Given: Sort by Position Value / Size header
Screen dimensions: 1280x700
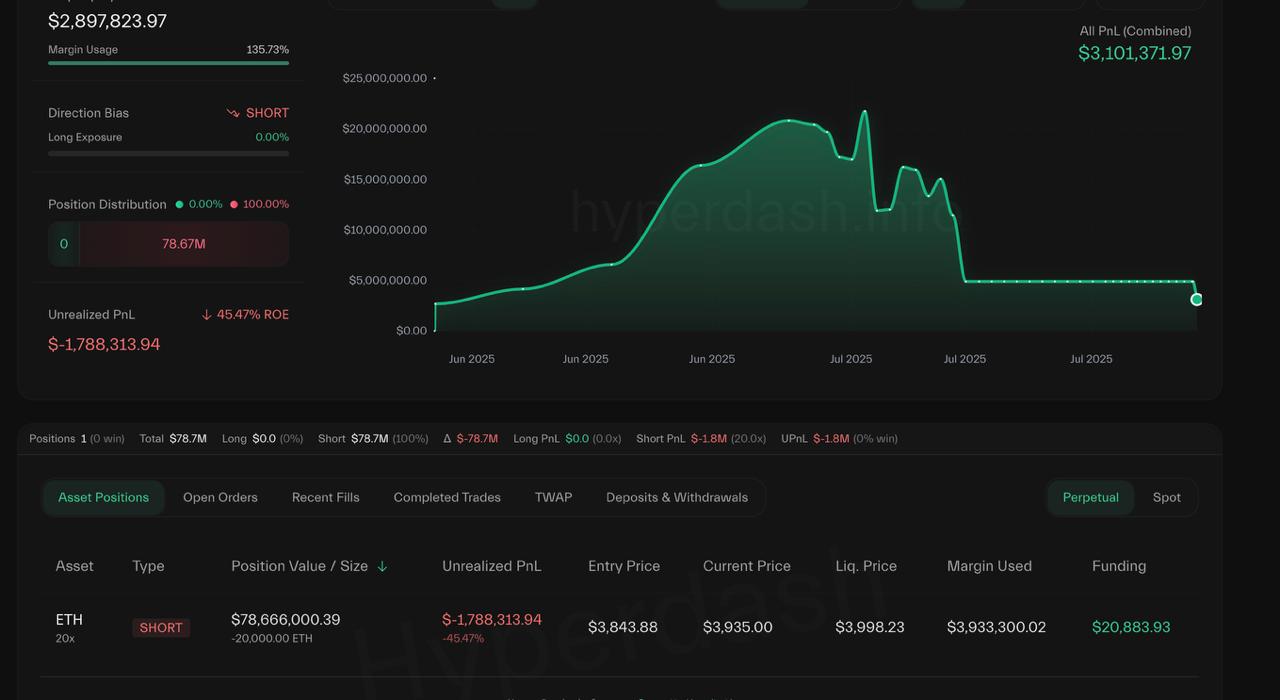Looking at the screenshot, I should [x=299, y=566].
